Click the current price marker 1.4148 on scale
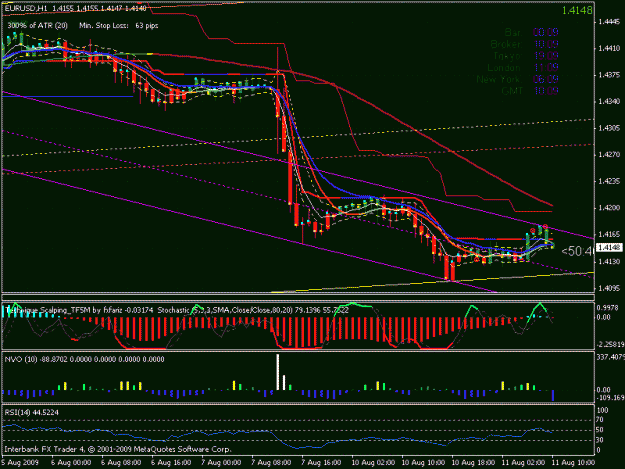This screenshot has height=469, width=625. [x=609, y=247]
